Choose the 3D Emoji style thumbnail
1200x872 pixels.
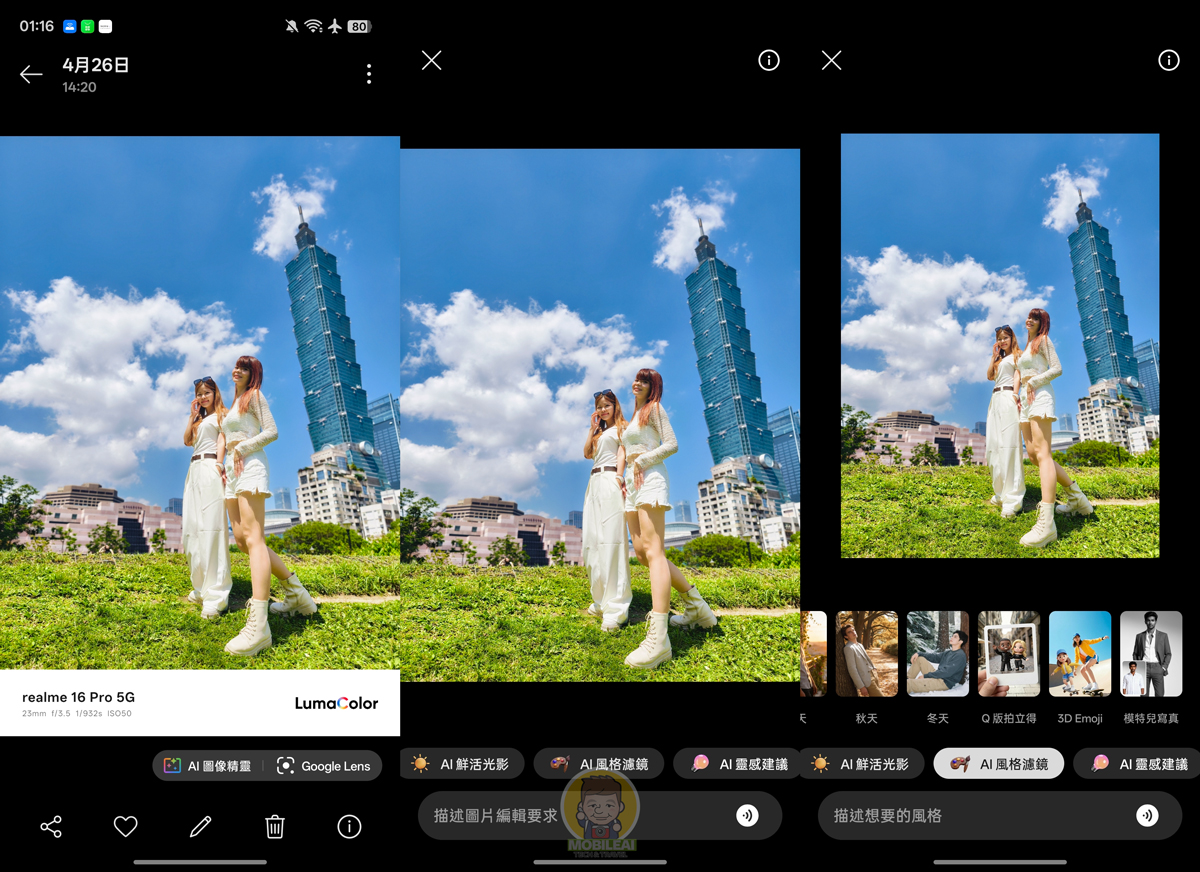[1080, 654]
